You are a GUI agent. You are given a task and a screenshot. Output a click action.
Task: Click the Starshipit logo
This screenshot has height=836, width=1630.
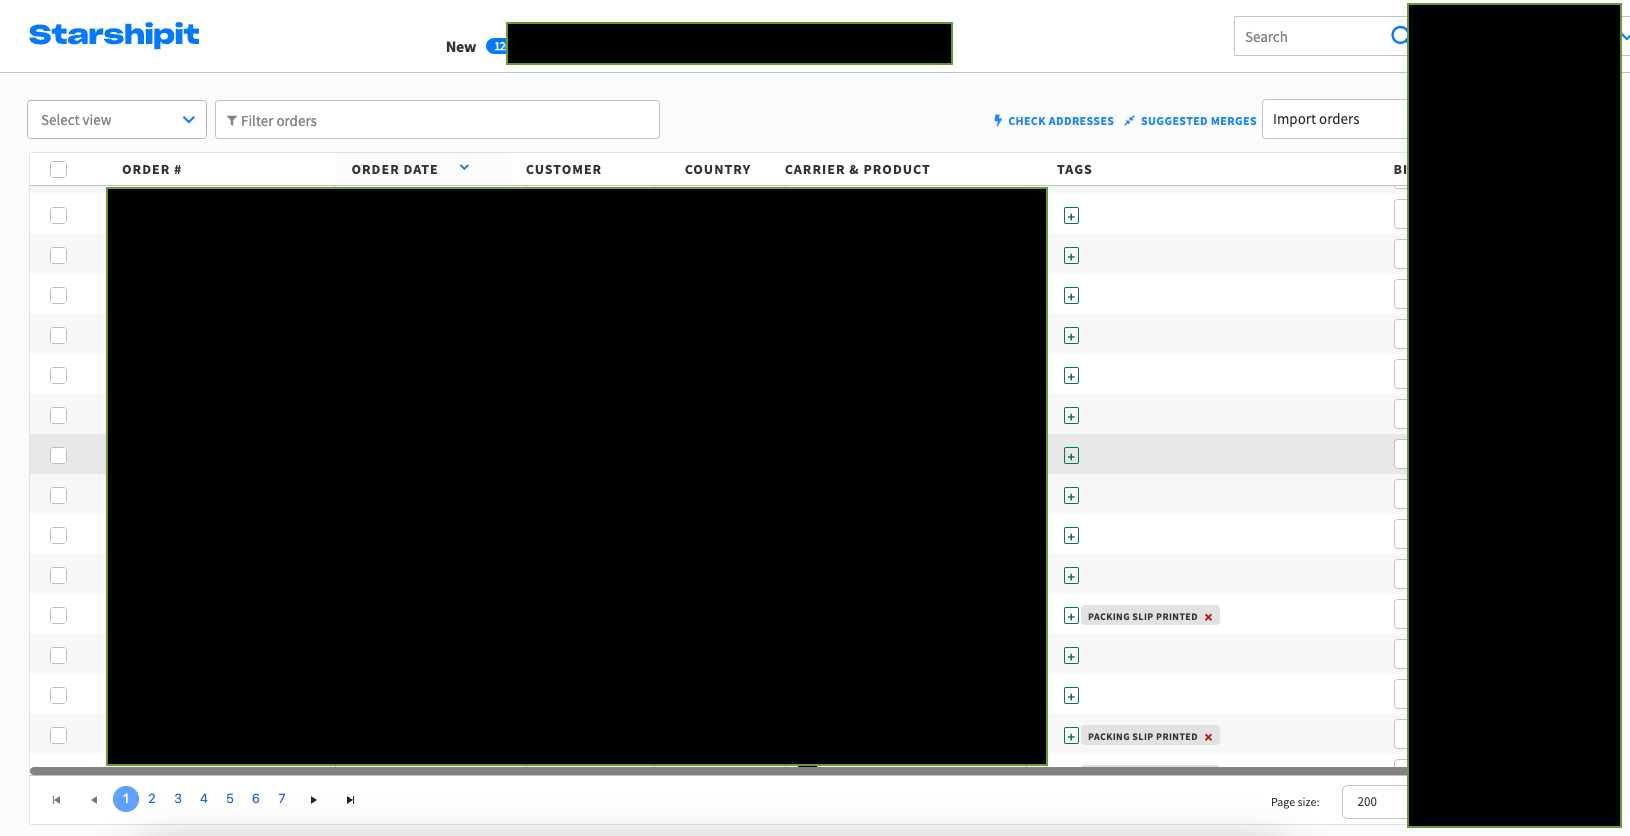coord(114,35)
